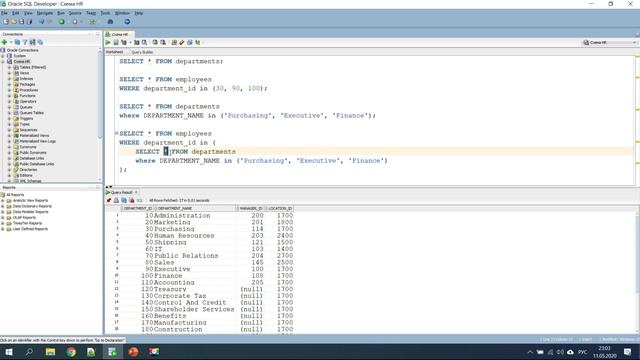This screenshot has width=640, height=360.
Task: Click the Undo toolbar icon
Action: pos(42,22)
